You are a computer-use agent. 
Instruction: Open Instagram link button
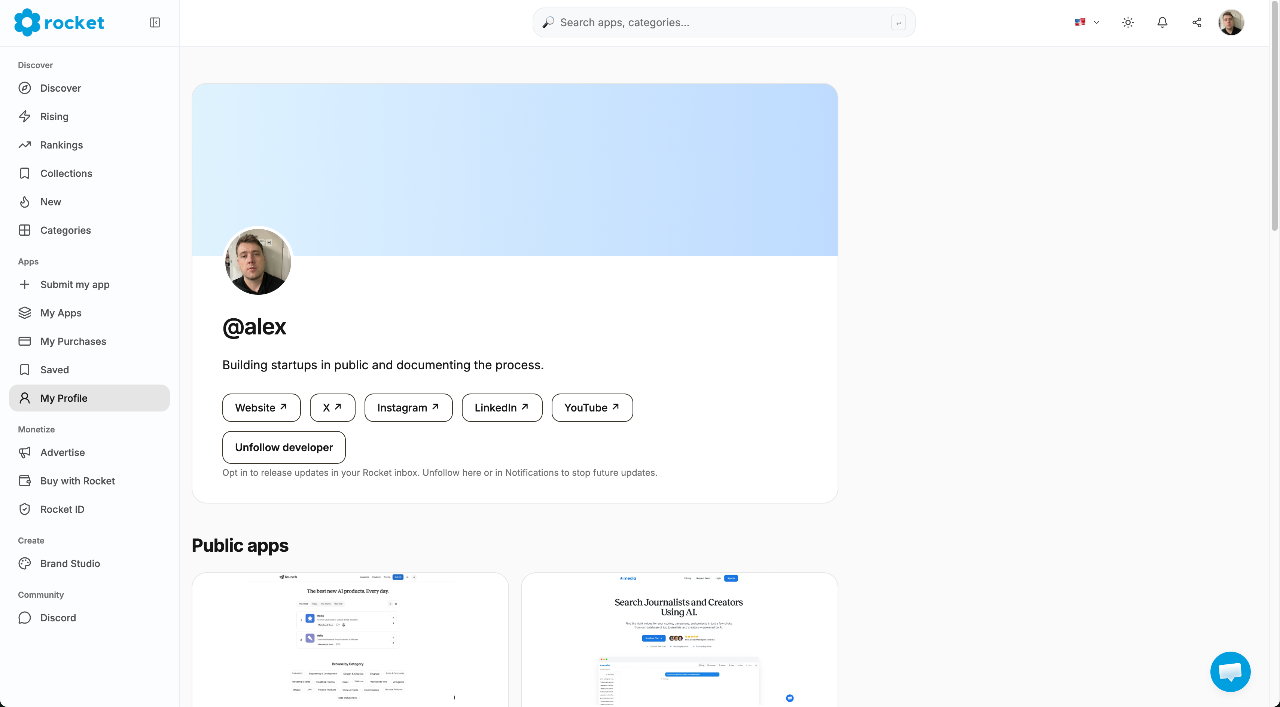coord(408,408)
